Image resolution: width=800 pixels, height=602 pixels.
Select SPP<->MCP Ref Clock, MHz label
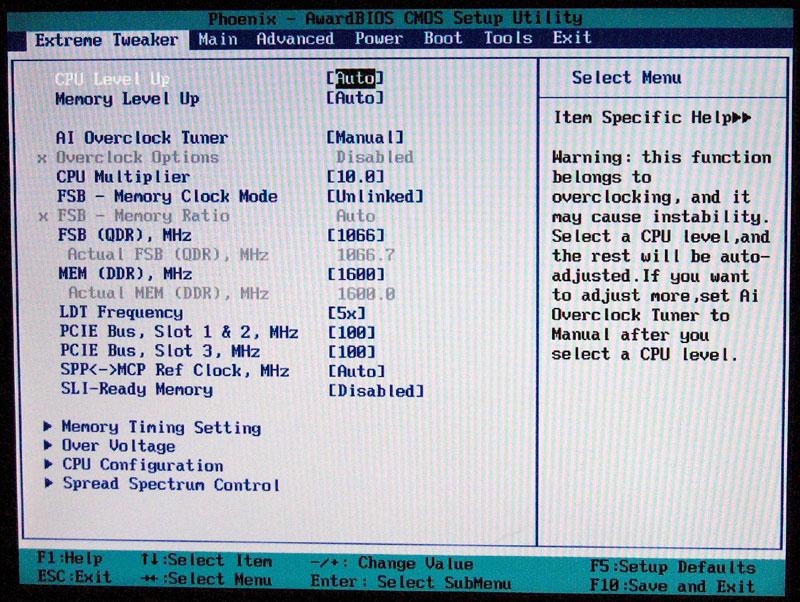point(175,370)
